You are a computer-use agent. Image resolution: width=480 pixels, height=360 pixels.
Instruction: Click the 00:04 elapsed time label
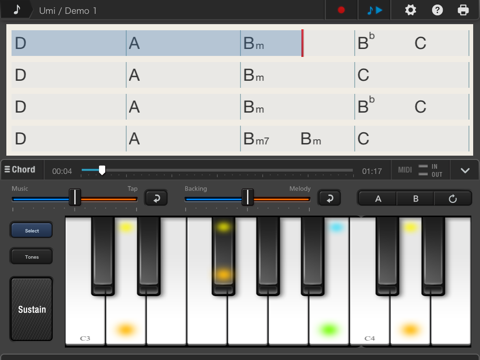click(62, 171)
